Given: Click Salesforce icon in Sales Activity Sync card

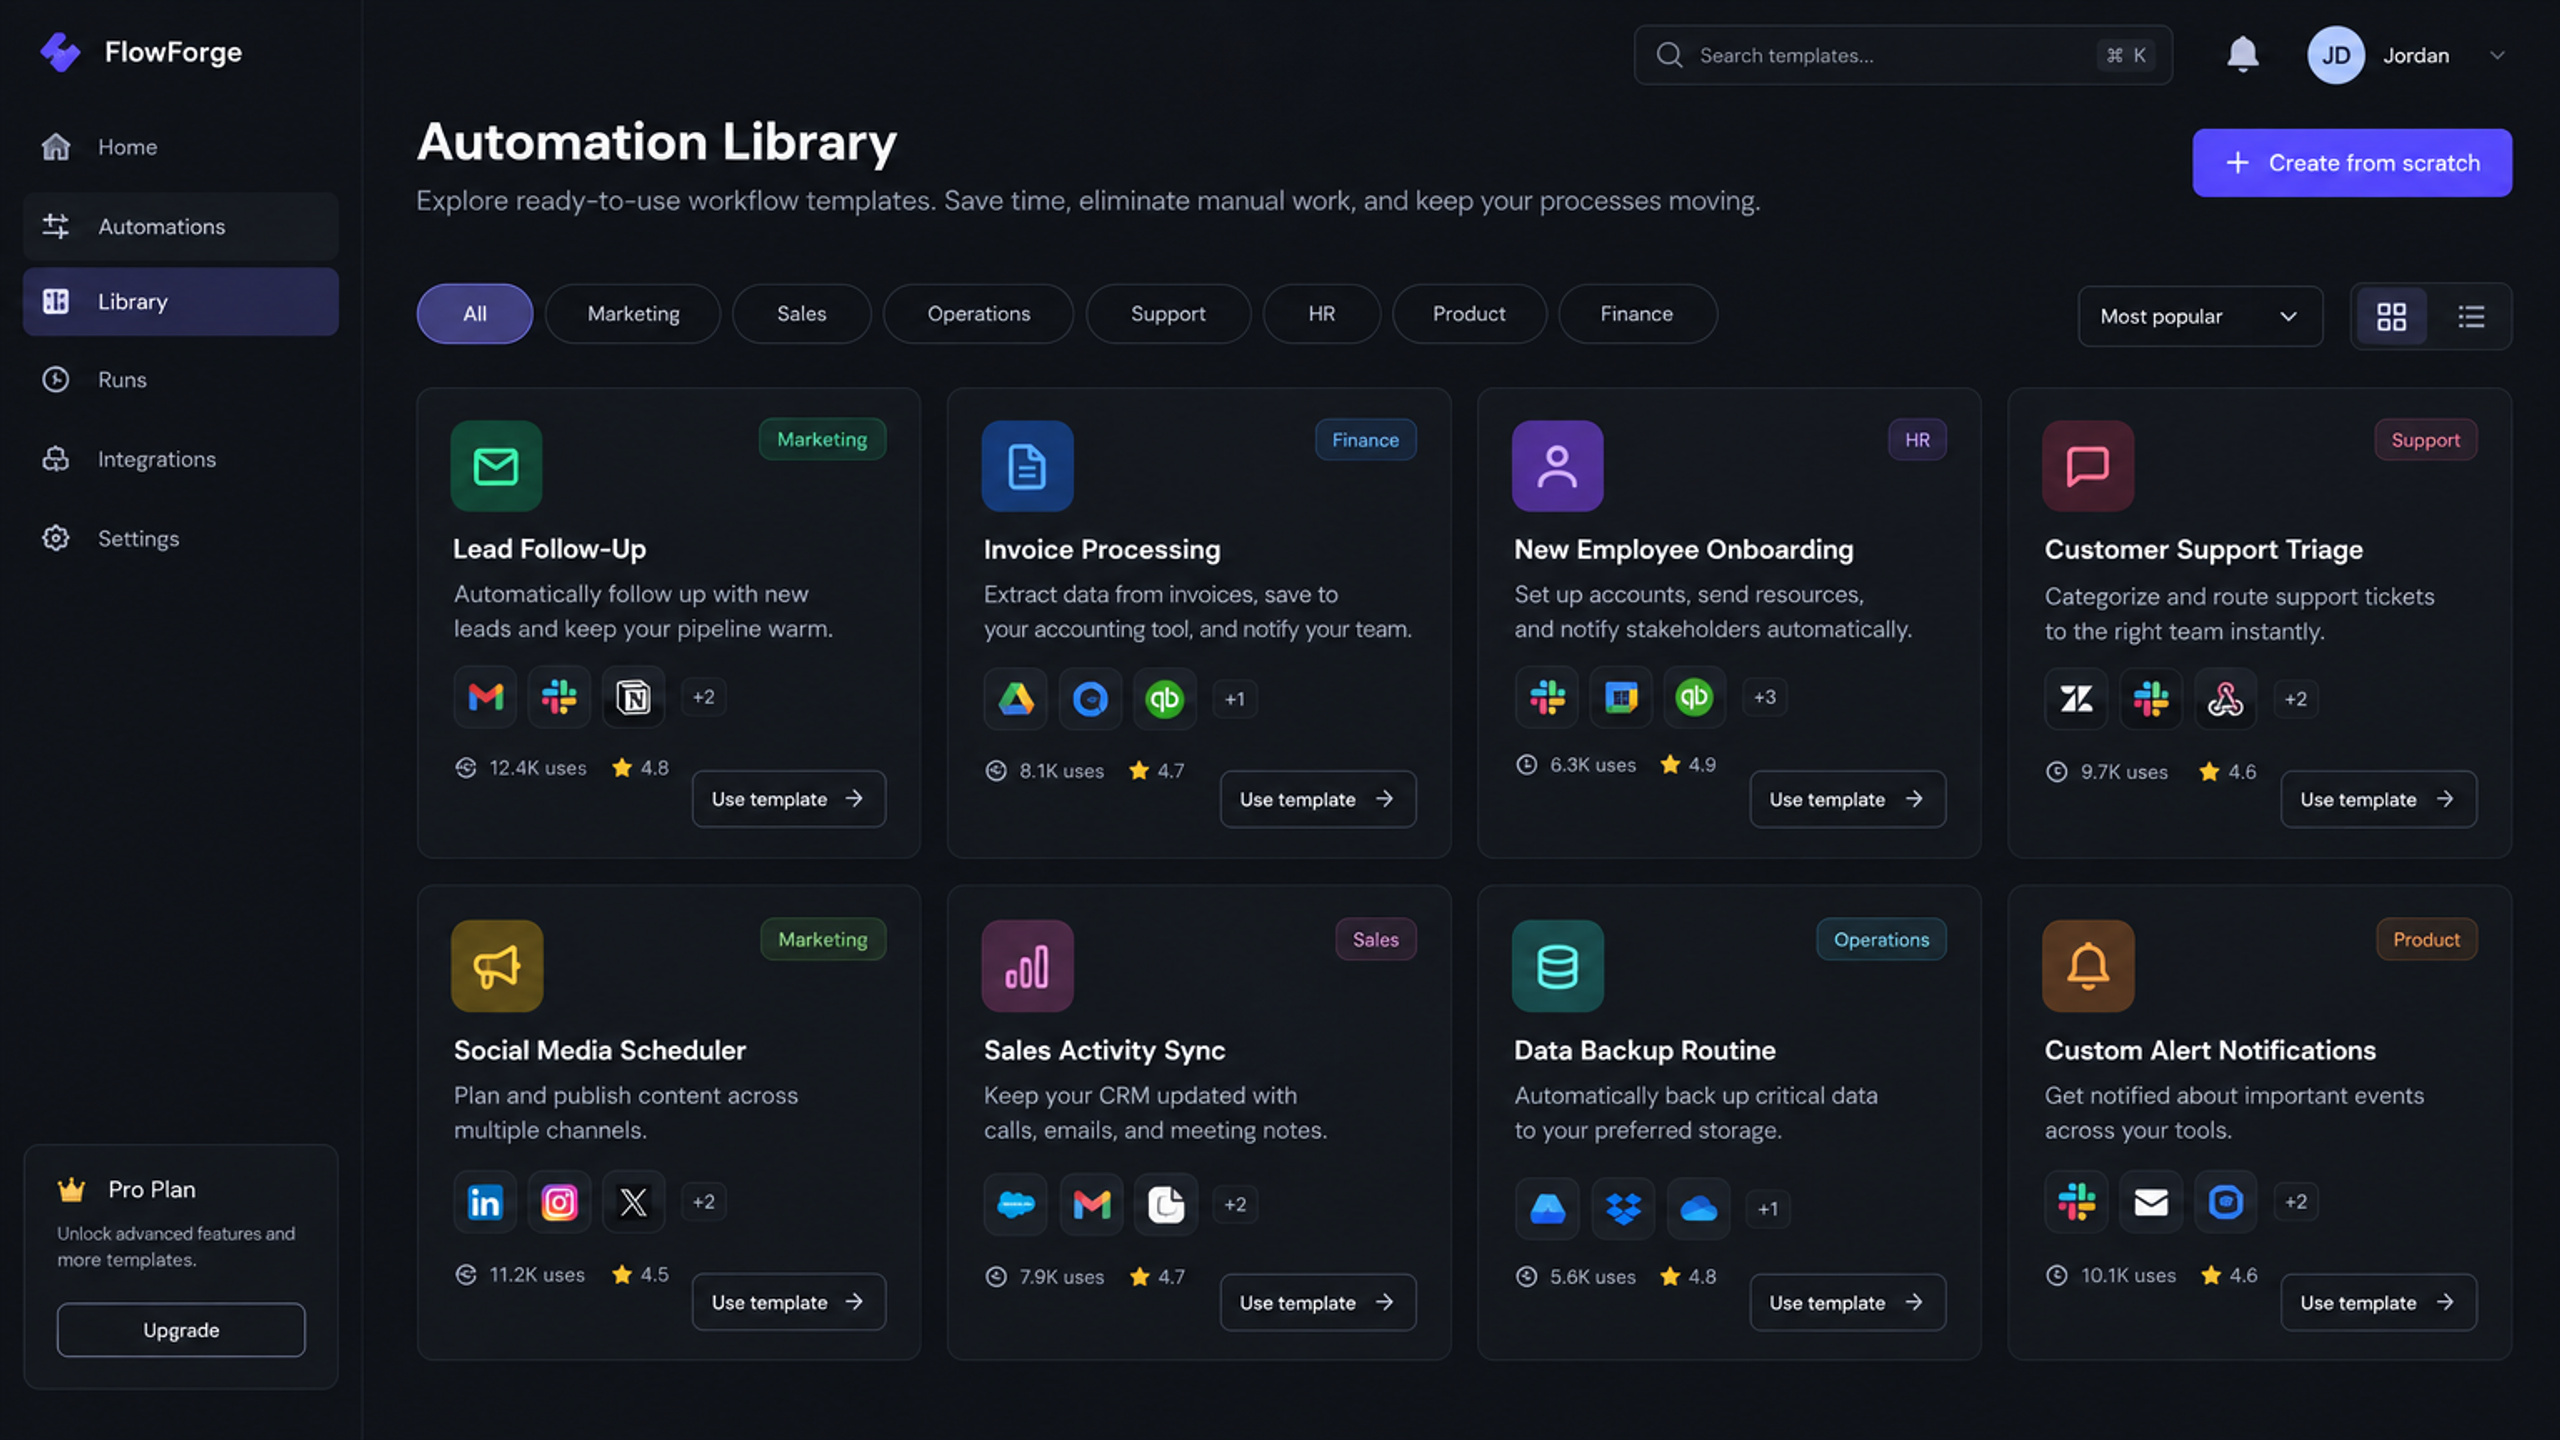Looking at the screenshot, I should (x=1016, y=1205).
